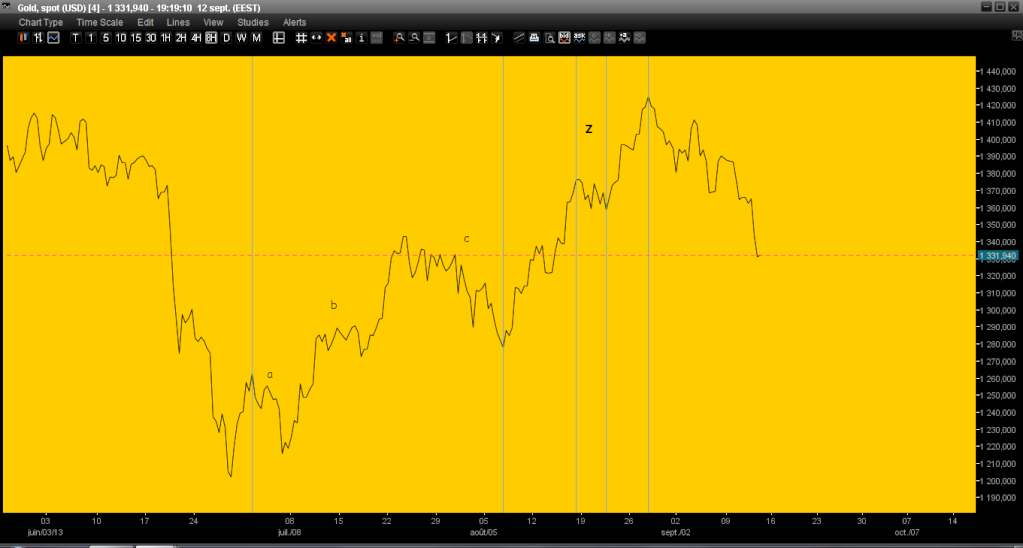Click the 'juin/03/13' date axis label
The image size is (1023, 548).
click(44, 532)
